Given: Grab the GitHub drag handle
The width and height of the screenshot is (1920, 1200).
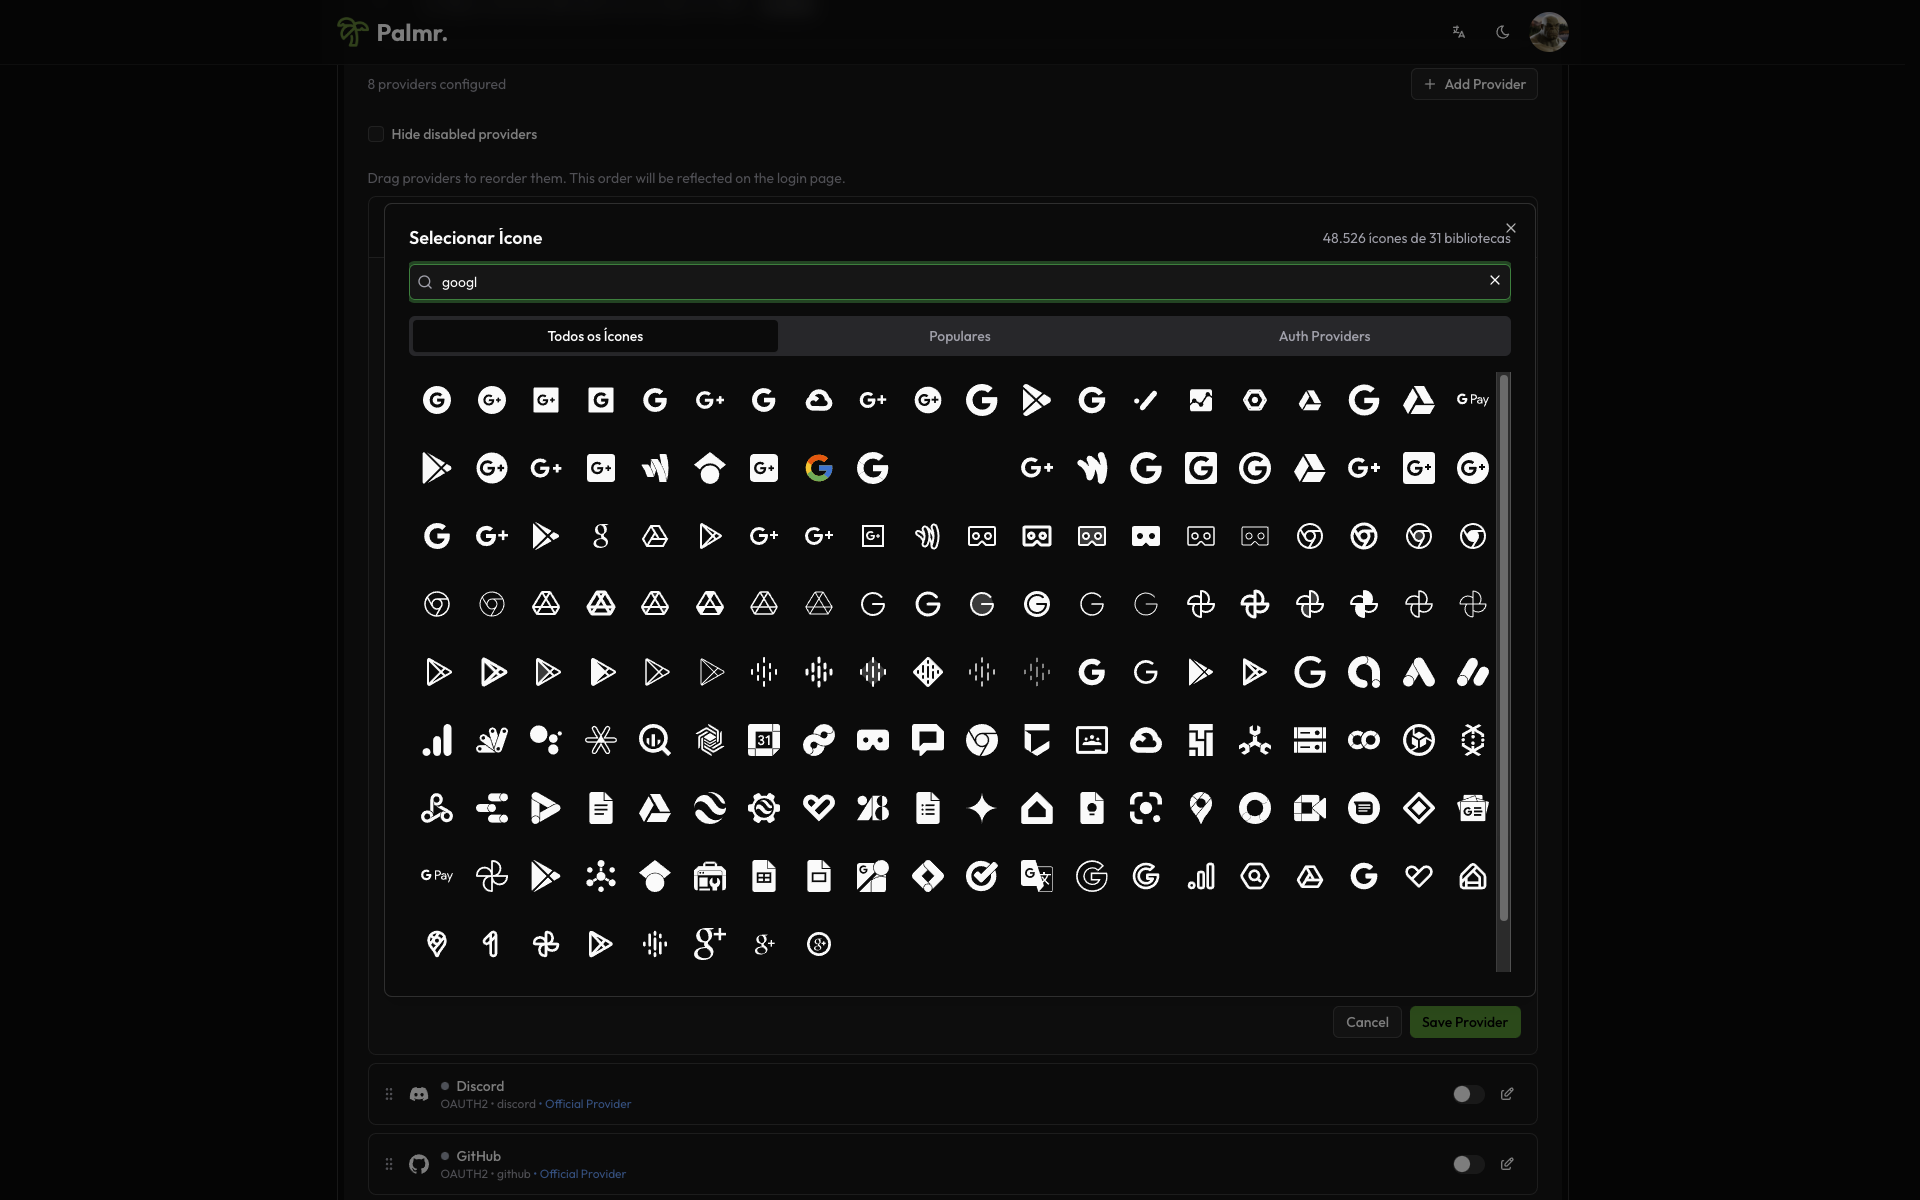Looking at the screenshot, I should pos(389,1164).
